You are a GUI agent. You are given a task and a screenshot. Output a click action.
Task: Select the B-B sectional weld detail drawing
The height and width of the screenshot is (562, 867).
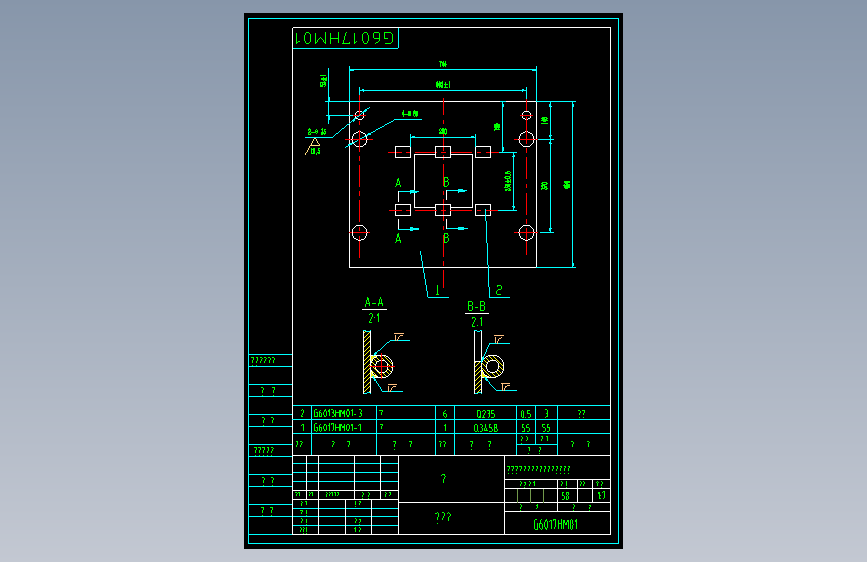494,363
